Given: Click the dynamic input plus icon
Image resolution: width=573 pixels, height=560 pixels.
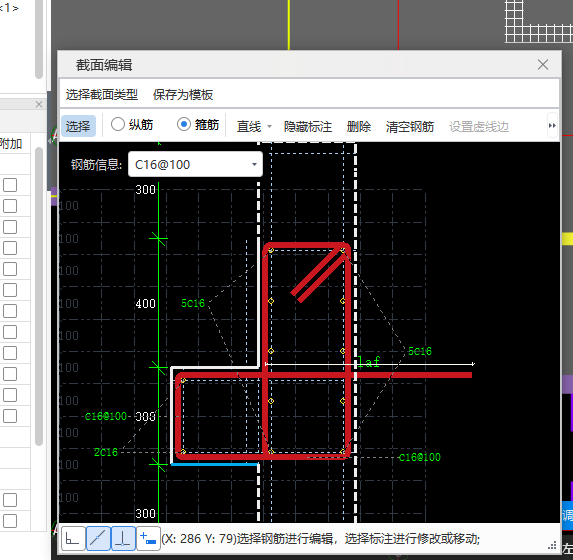Looking at the screenshot, I should pyautogui.click(x=148, y=538).
